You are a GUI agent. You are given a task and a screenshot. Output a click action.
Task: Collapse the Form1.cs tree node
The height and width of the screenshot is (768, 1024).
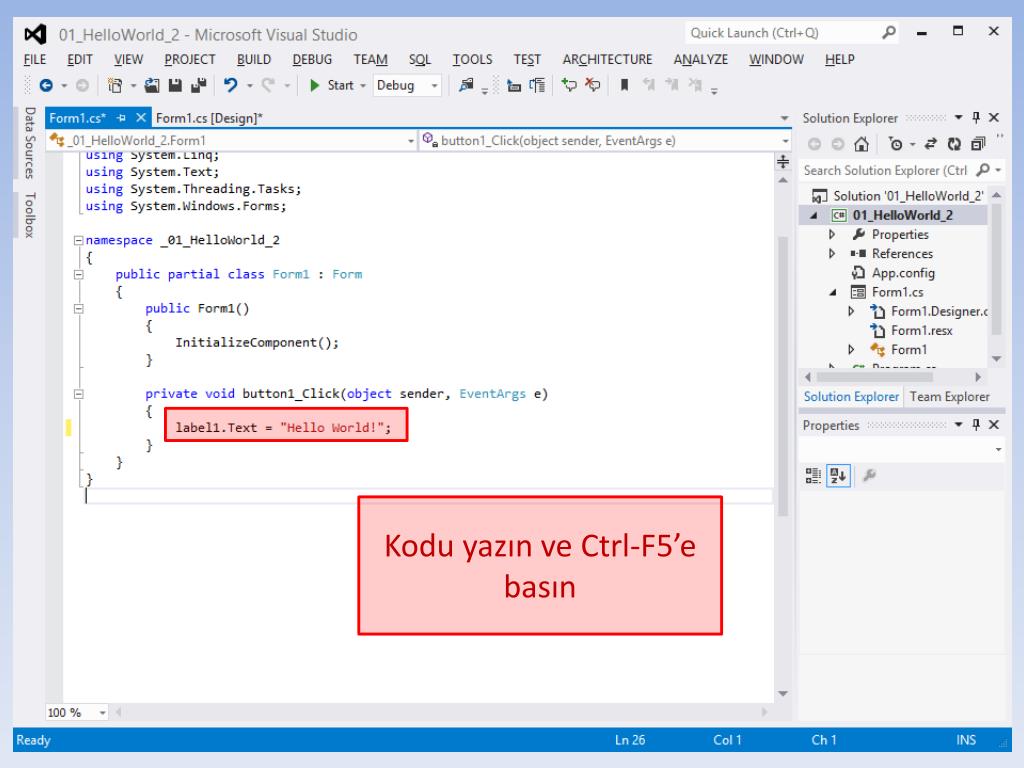click(x=833, y=293)
